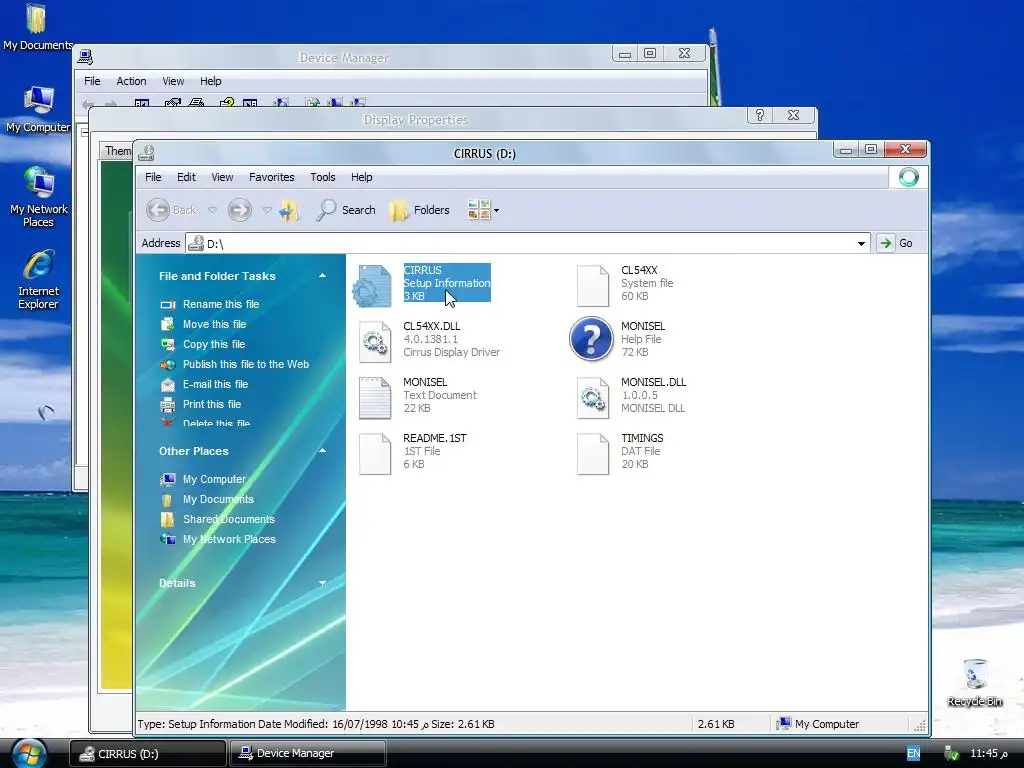Toggle the Folders pane
1024x768 pixels.
click(419, 210)
